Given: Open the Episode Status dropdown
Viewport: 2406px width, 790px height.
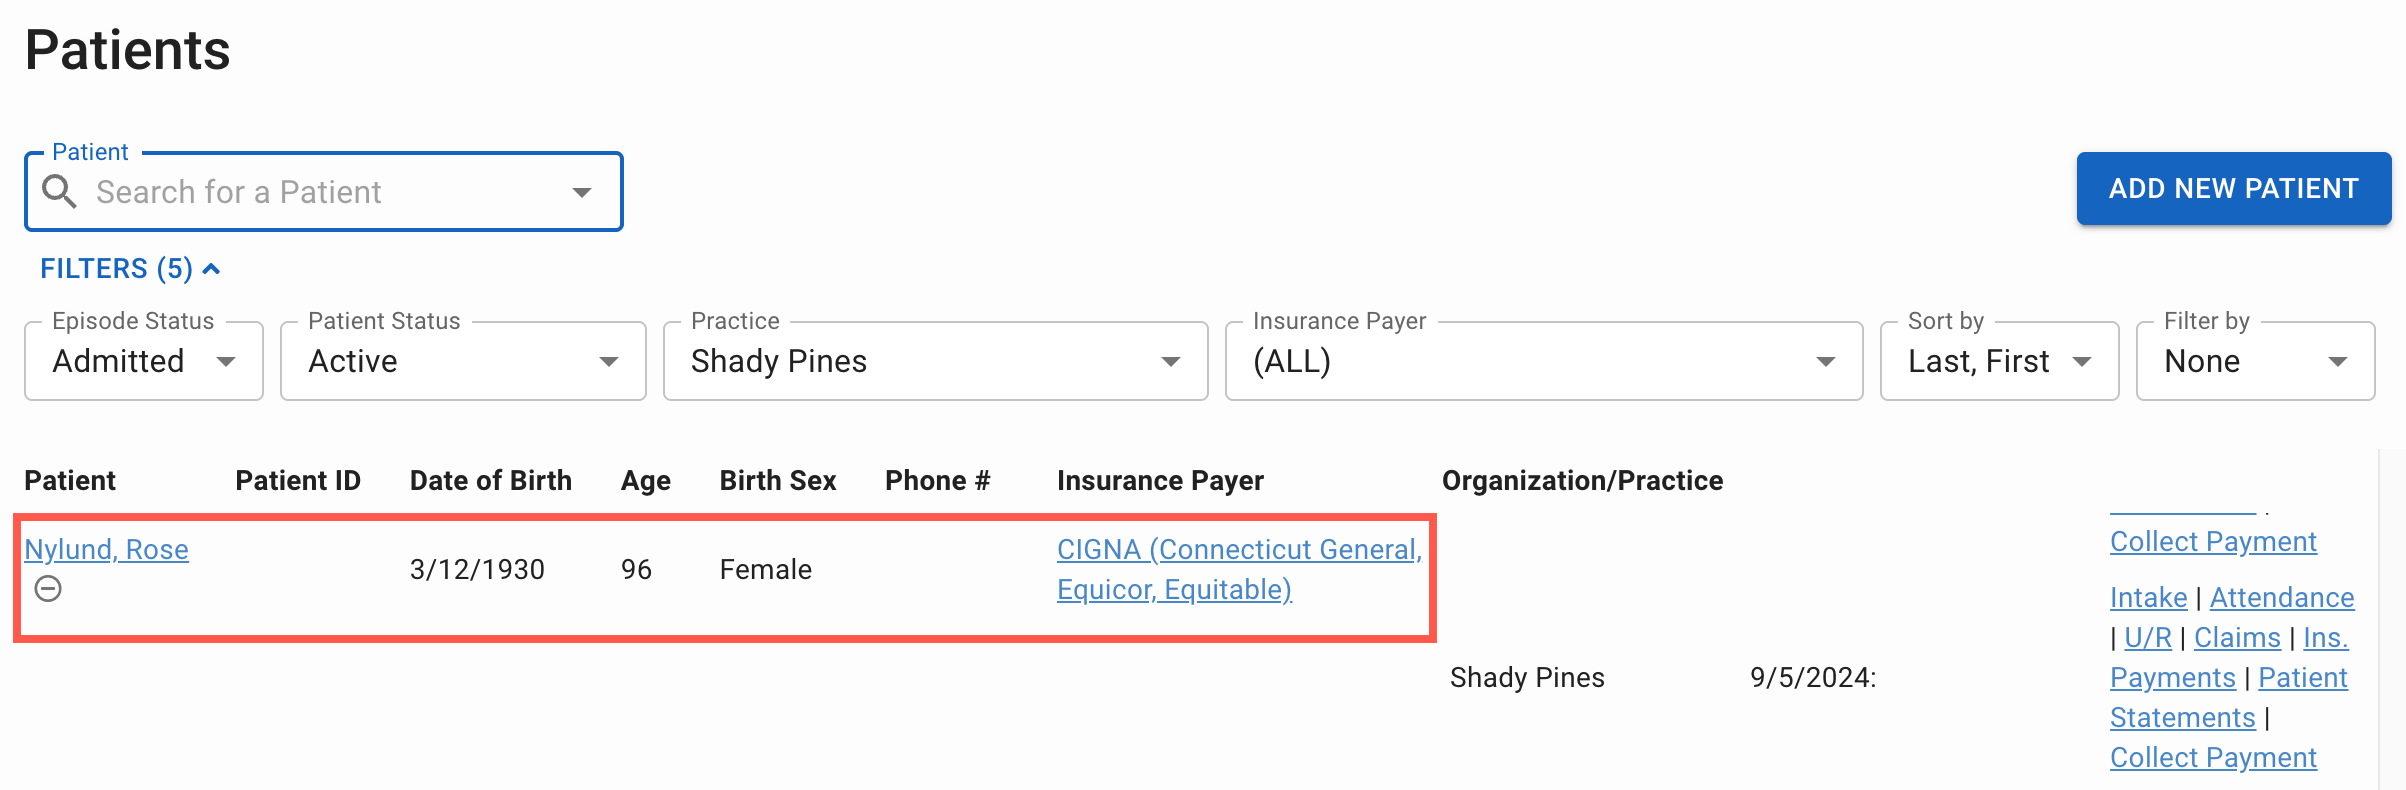Looking at the screenshot, I should (x=144, y=361).
